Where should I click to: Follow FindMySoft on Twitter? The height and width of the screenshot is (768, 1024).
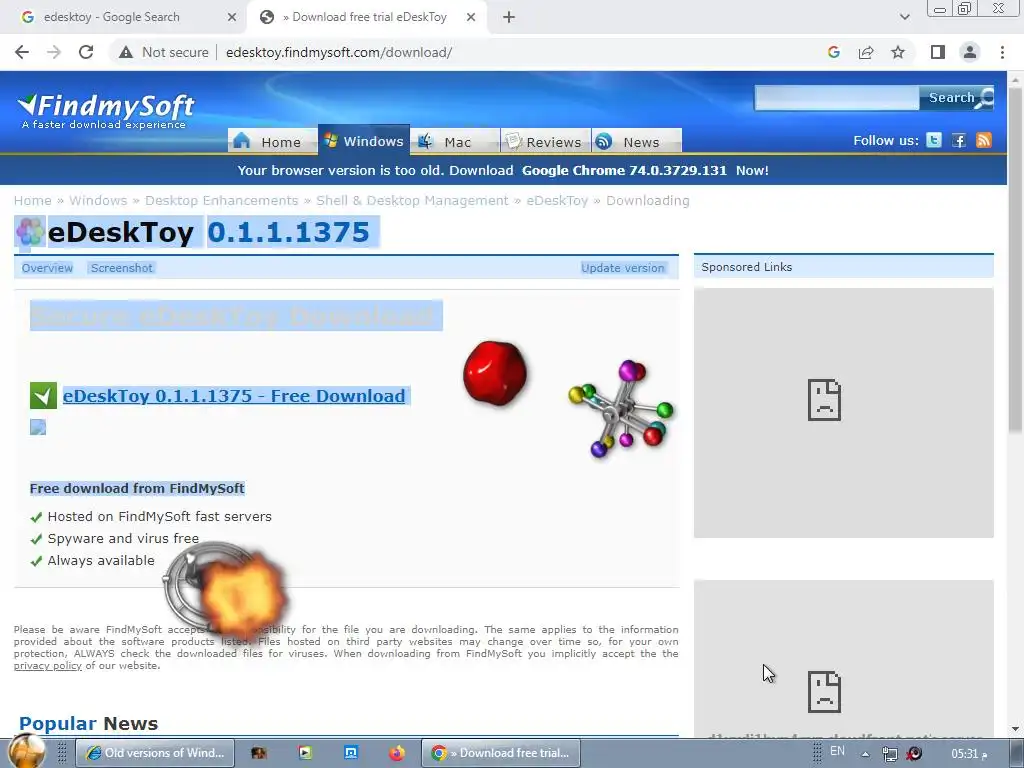point(934,140)
